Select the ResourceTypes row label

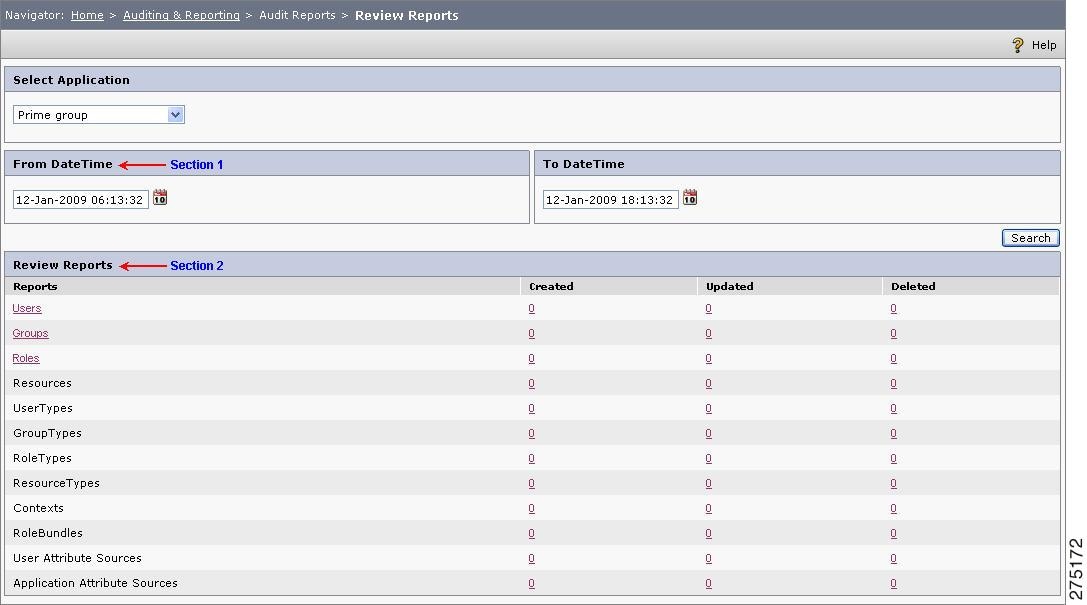[x=56, y=483]
